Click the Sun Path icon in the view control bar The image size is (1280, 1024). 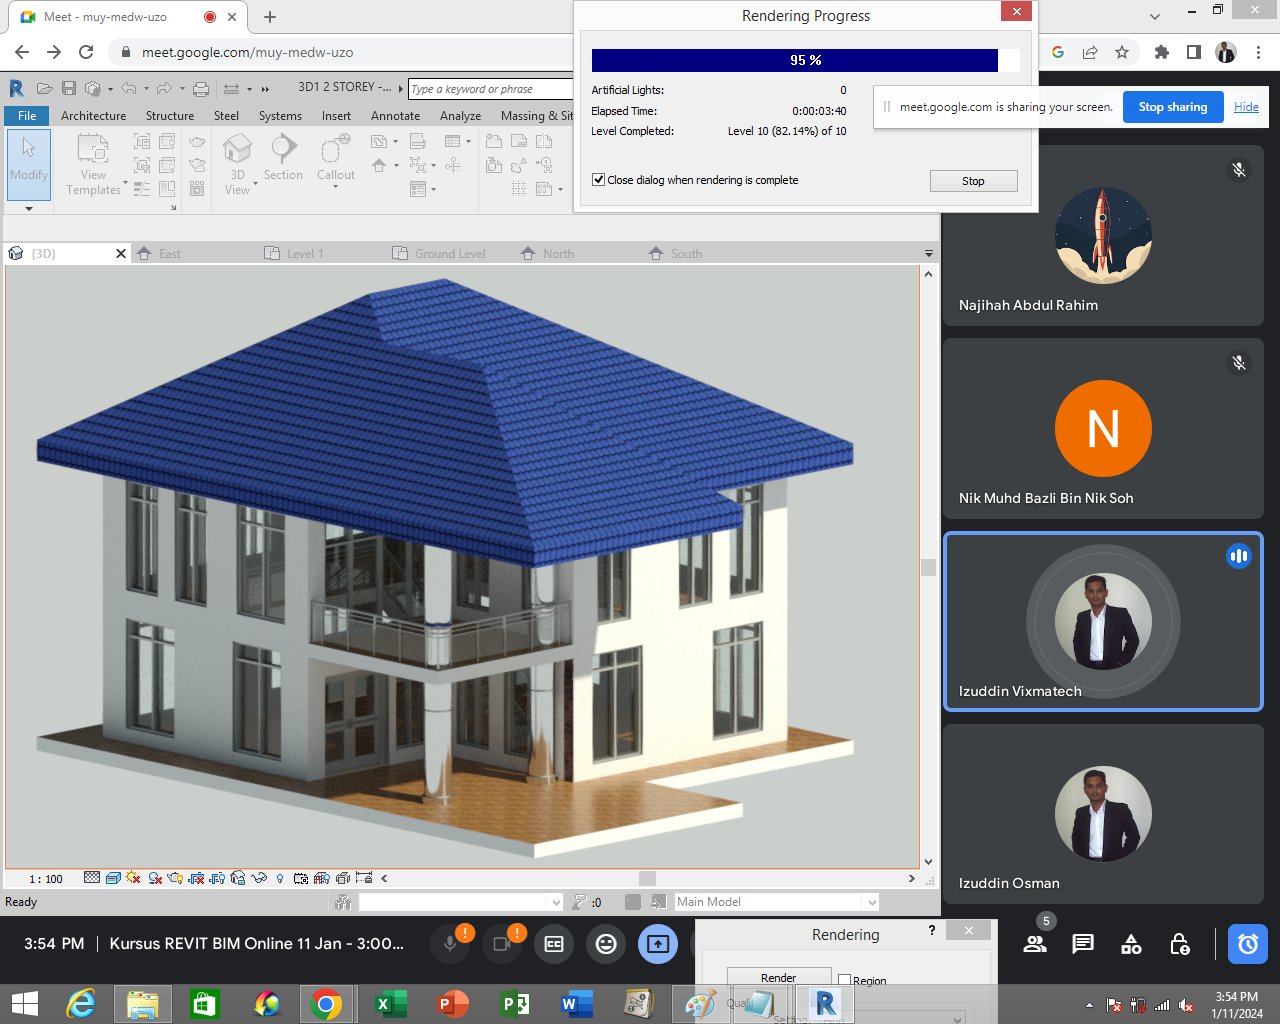pyautogui.click(x=134, y=878)
